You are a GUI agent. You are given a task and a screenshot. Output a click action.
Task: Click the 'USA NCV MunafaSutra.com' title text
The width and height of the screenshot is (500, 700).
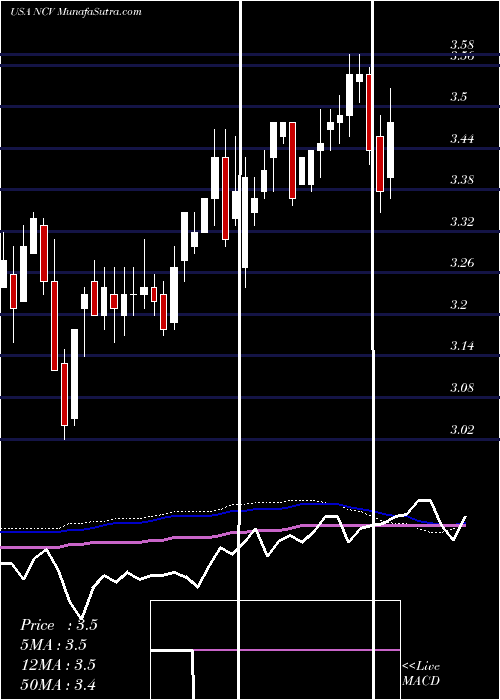pyautogui.click(x=75, y=11)
